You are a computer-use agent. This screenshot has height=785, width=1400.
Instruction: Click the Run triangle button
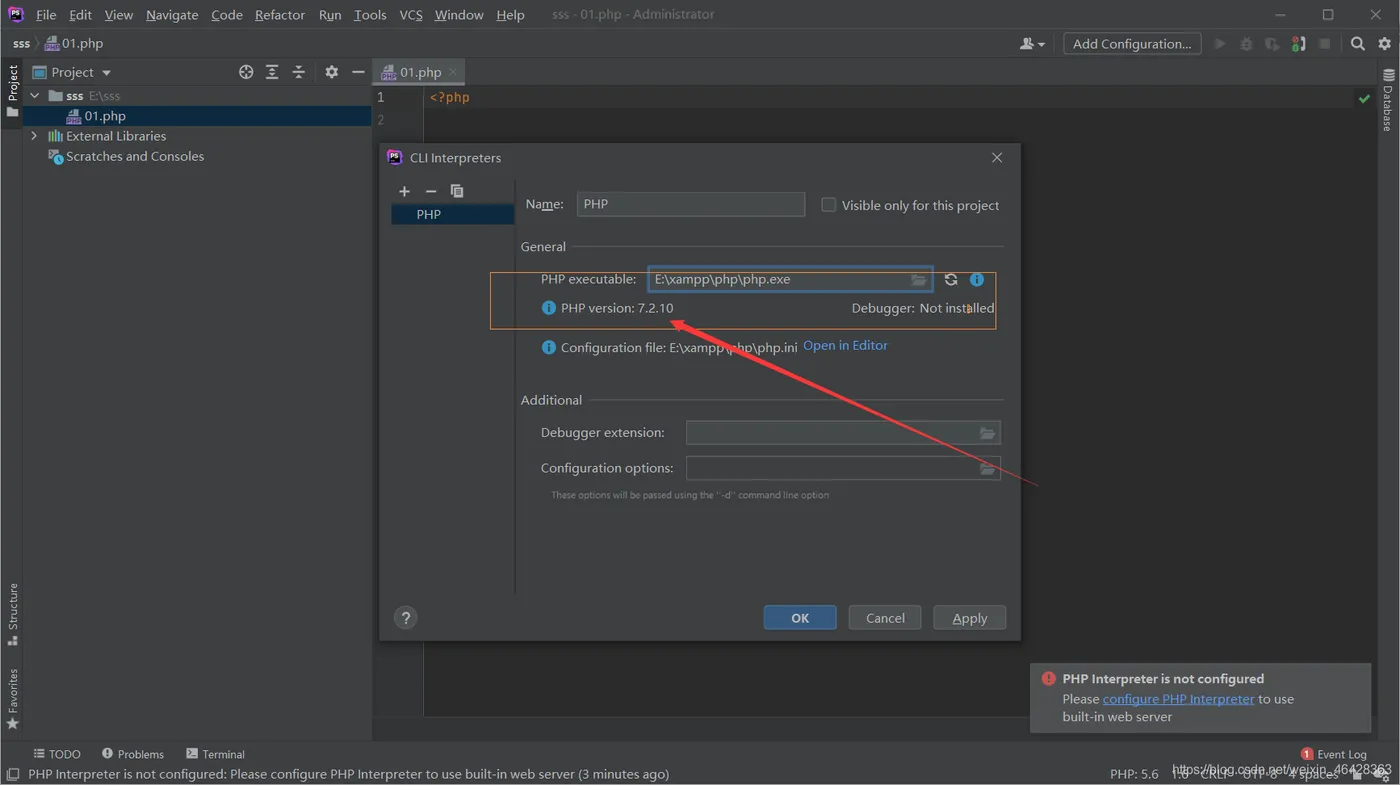click(x=1220, y=44)
